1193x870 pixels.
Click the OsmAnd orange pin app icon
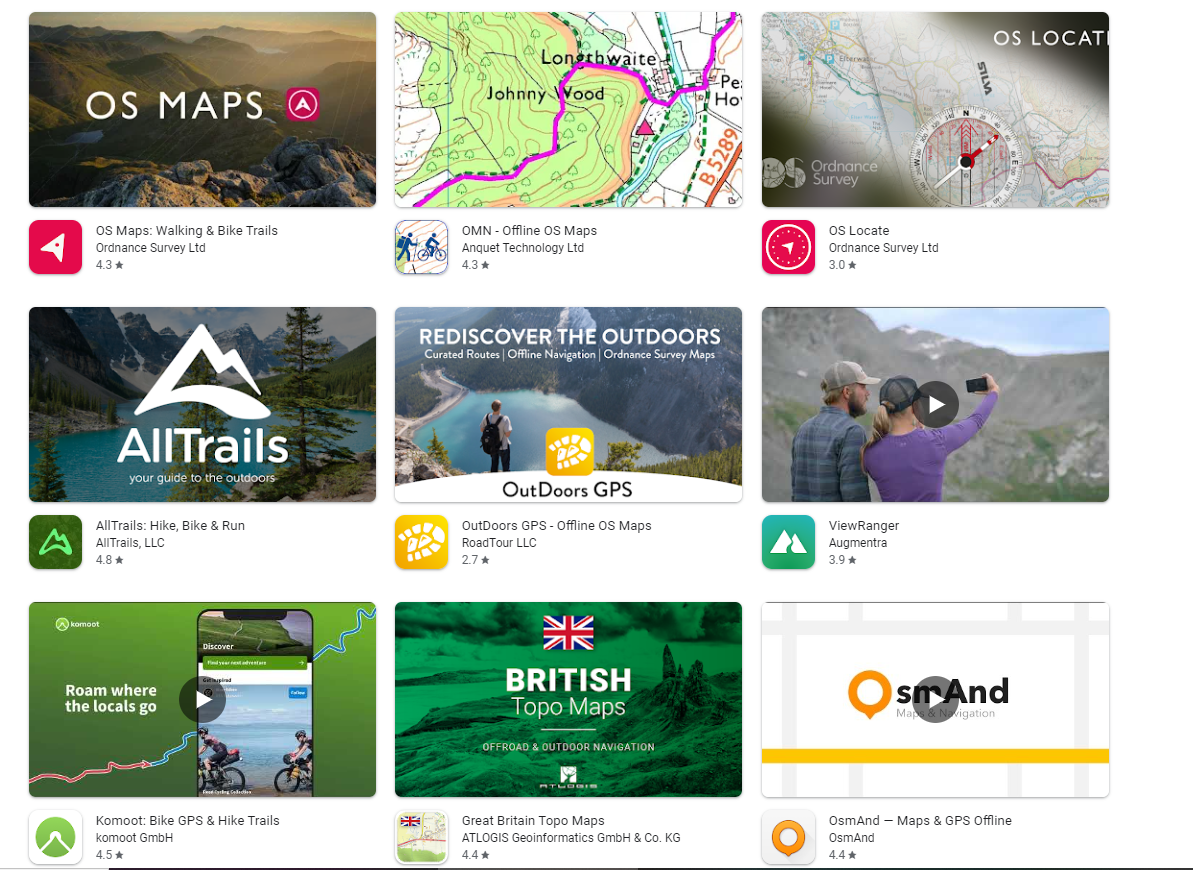(x=788, y=837)
